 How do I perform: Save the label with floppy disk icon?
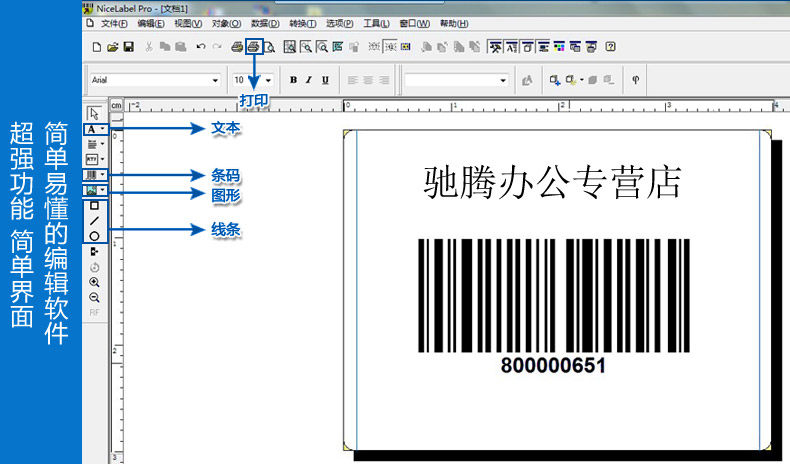[128, 47]
